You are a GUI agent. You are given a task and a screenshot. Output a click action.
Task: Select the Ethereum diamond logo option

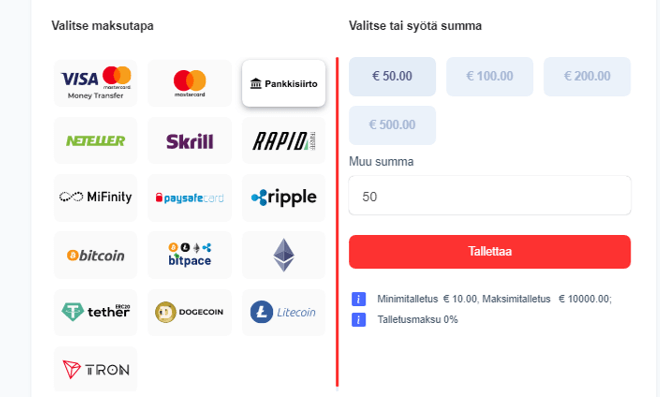[x=284, y=255]
